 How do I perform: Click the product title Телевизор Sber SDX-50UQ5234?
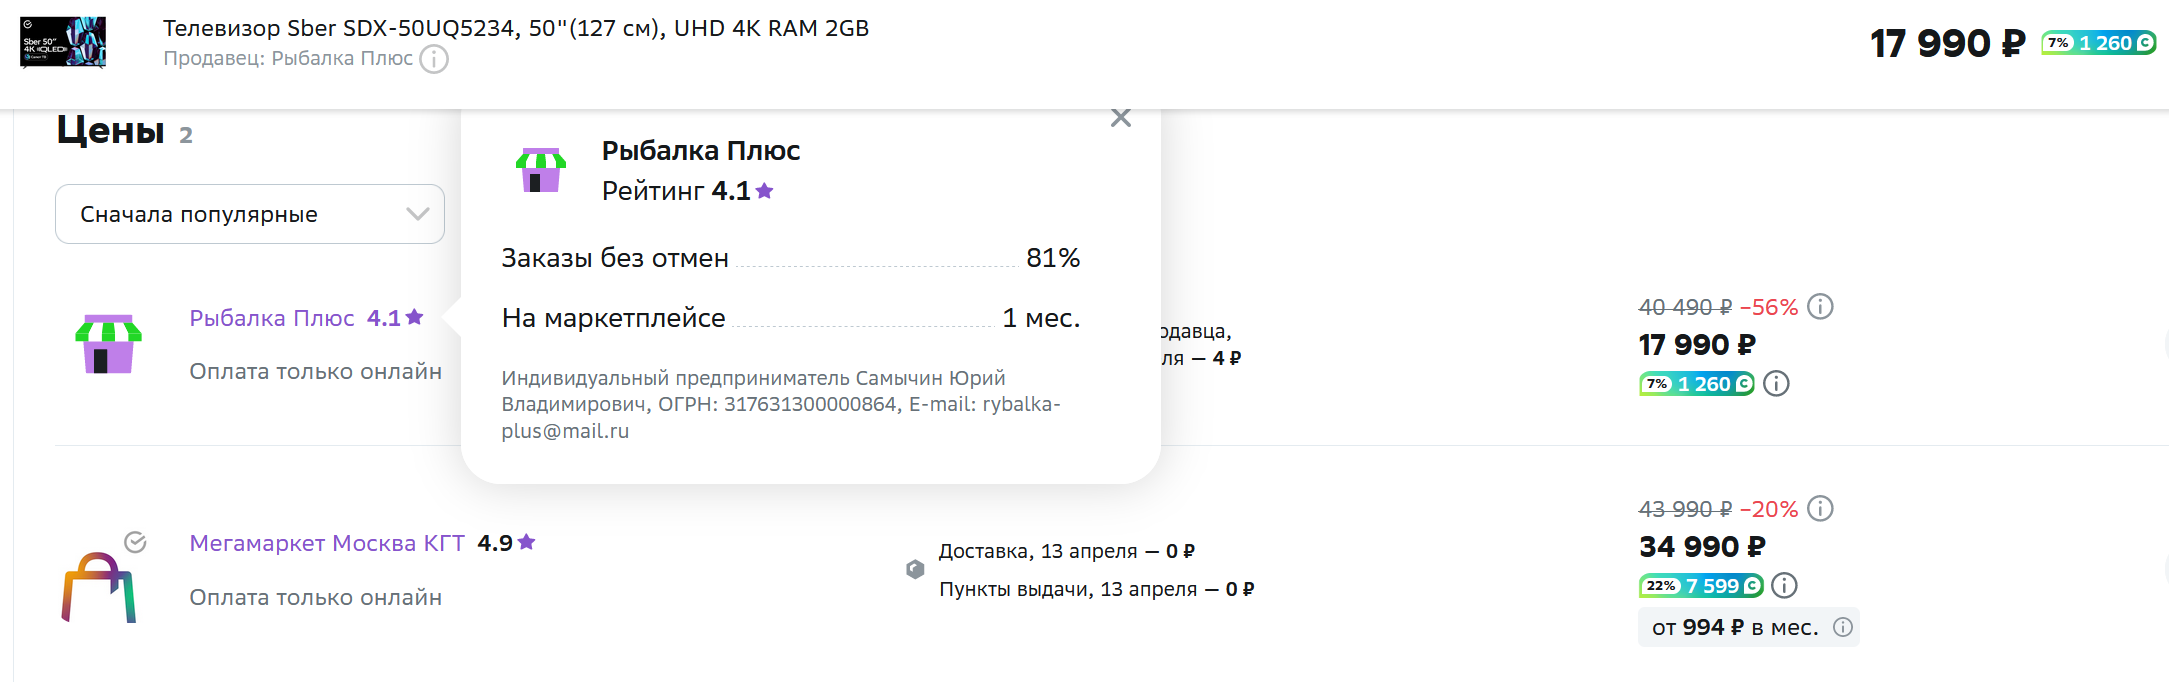[516, 28]
